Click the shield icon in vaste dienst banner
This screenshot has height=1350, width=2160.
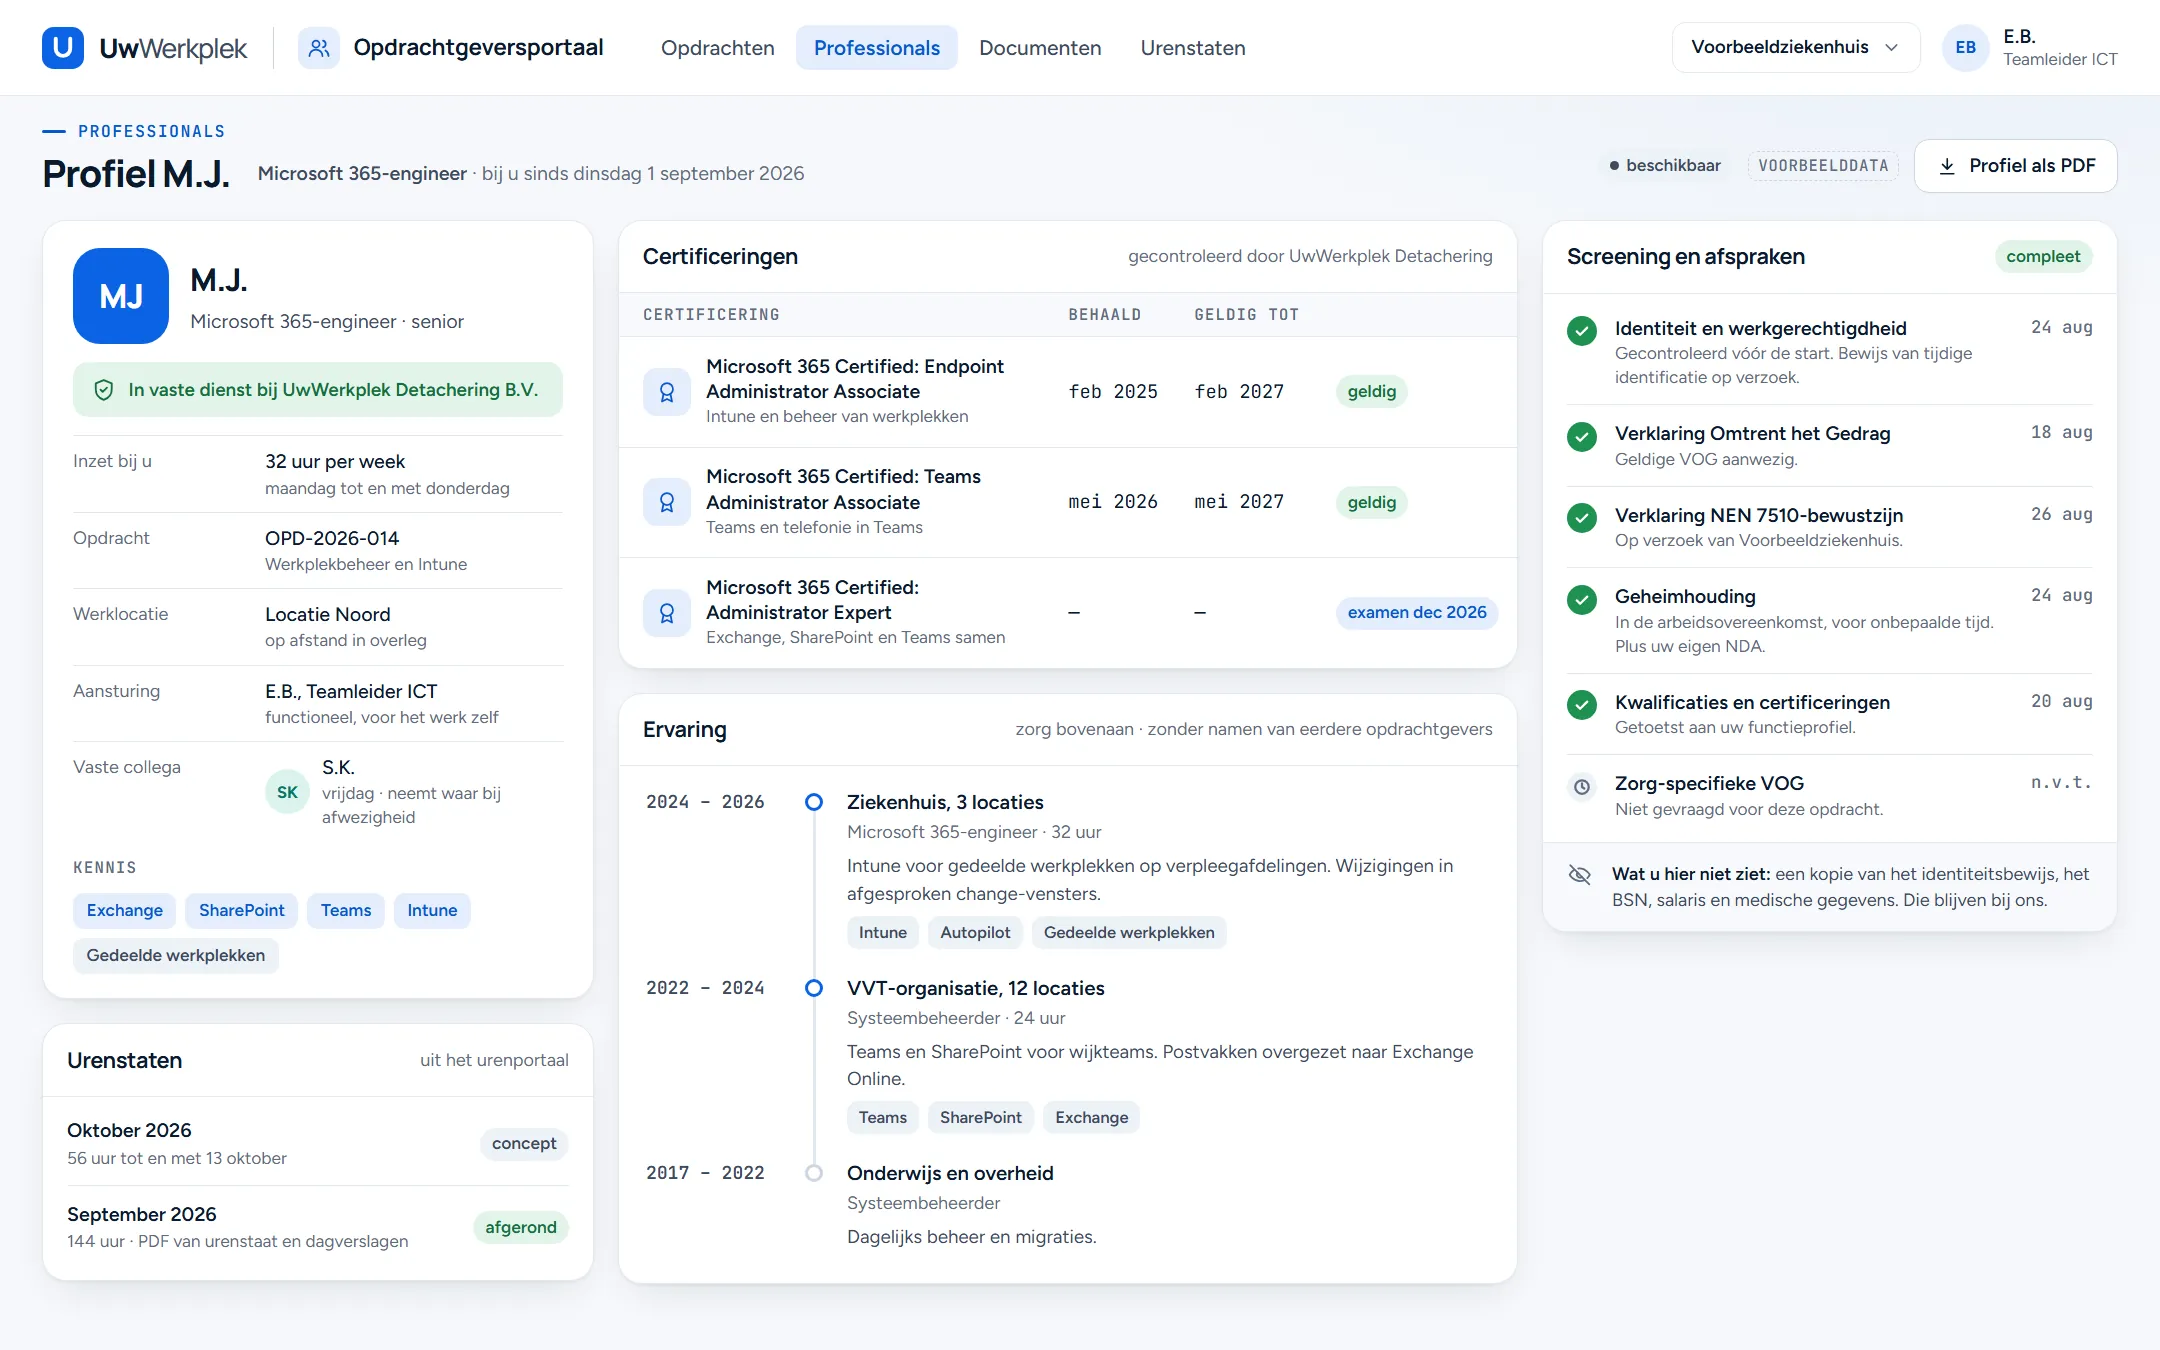[103, 390]
